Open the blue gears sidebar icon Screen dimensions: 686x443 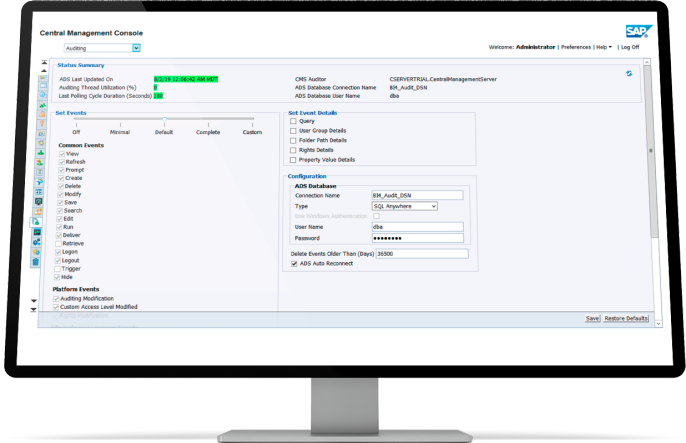(37, 242)
